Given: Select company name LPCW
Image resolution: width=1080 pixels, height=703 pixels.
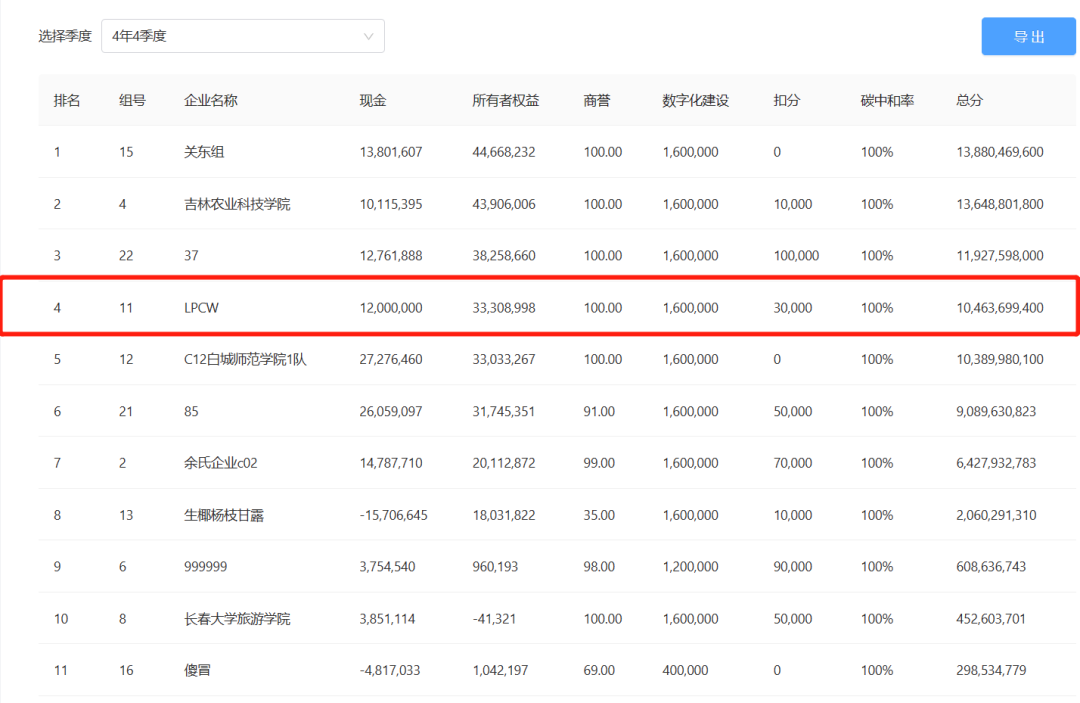Looking at the screenshot, I should point(201,308).
